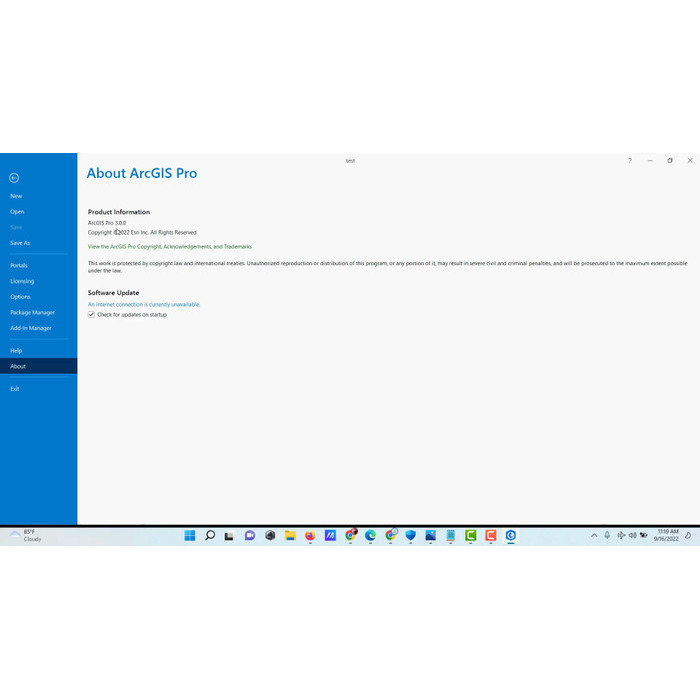Open the Chat app on taskbar
The image size is (700, 700).
pos(250,535)
